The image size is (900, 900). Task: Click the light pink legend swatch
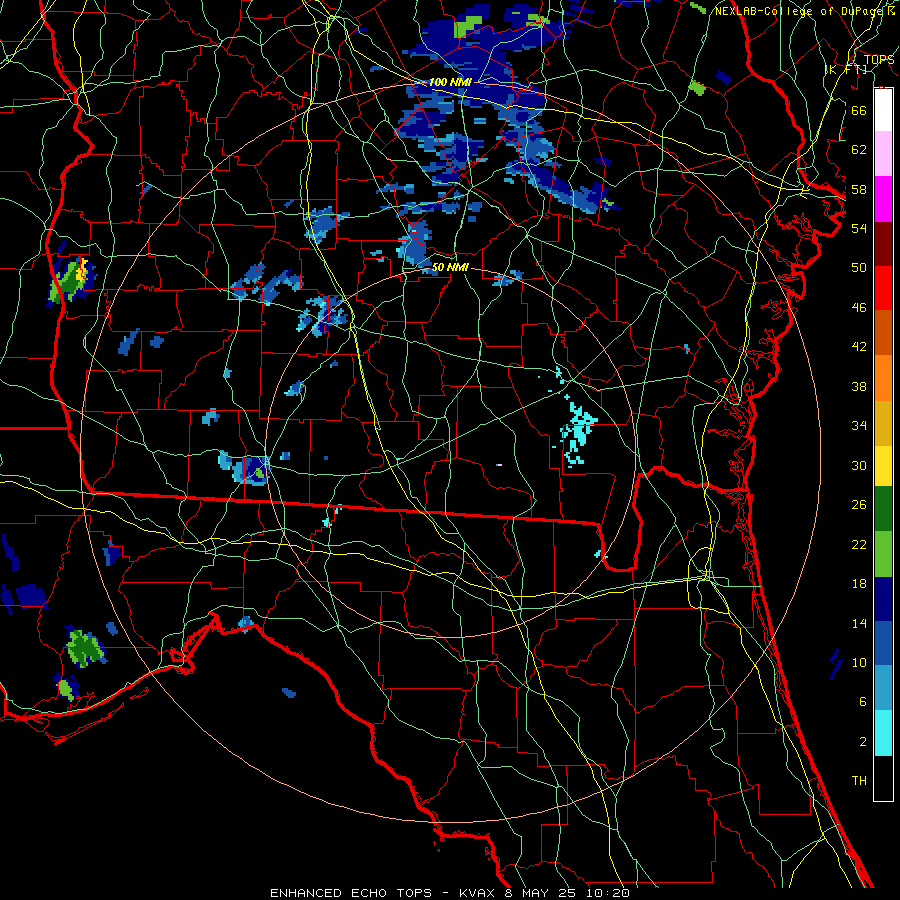click(x=883, y=154)
